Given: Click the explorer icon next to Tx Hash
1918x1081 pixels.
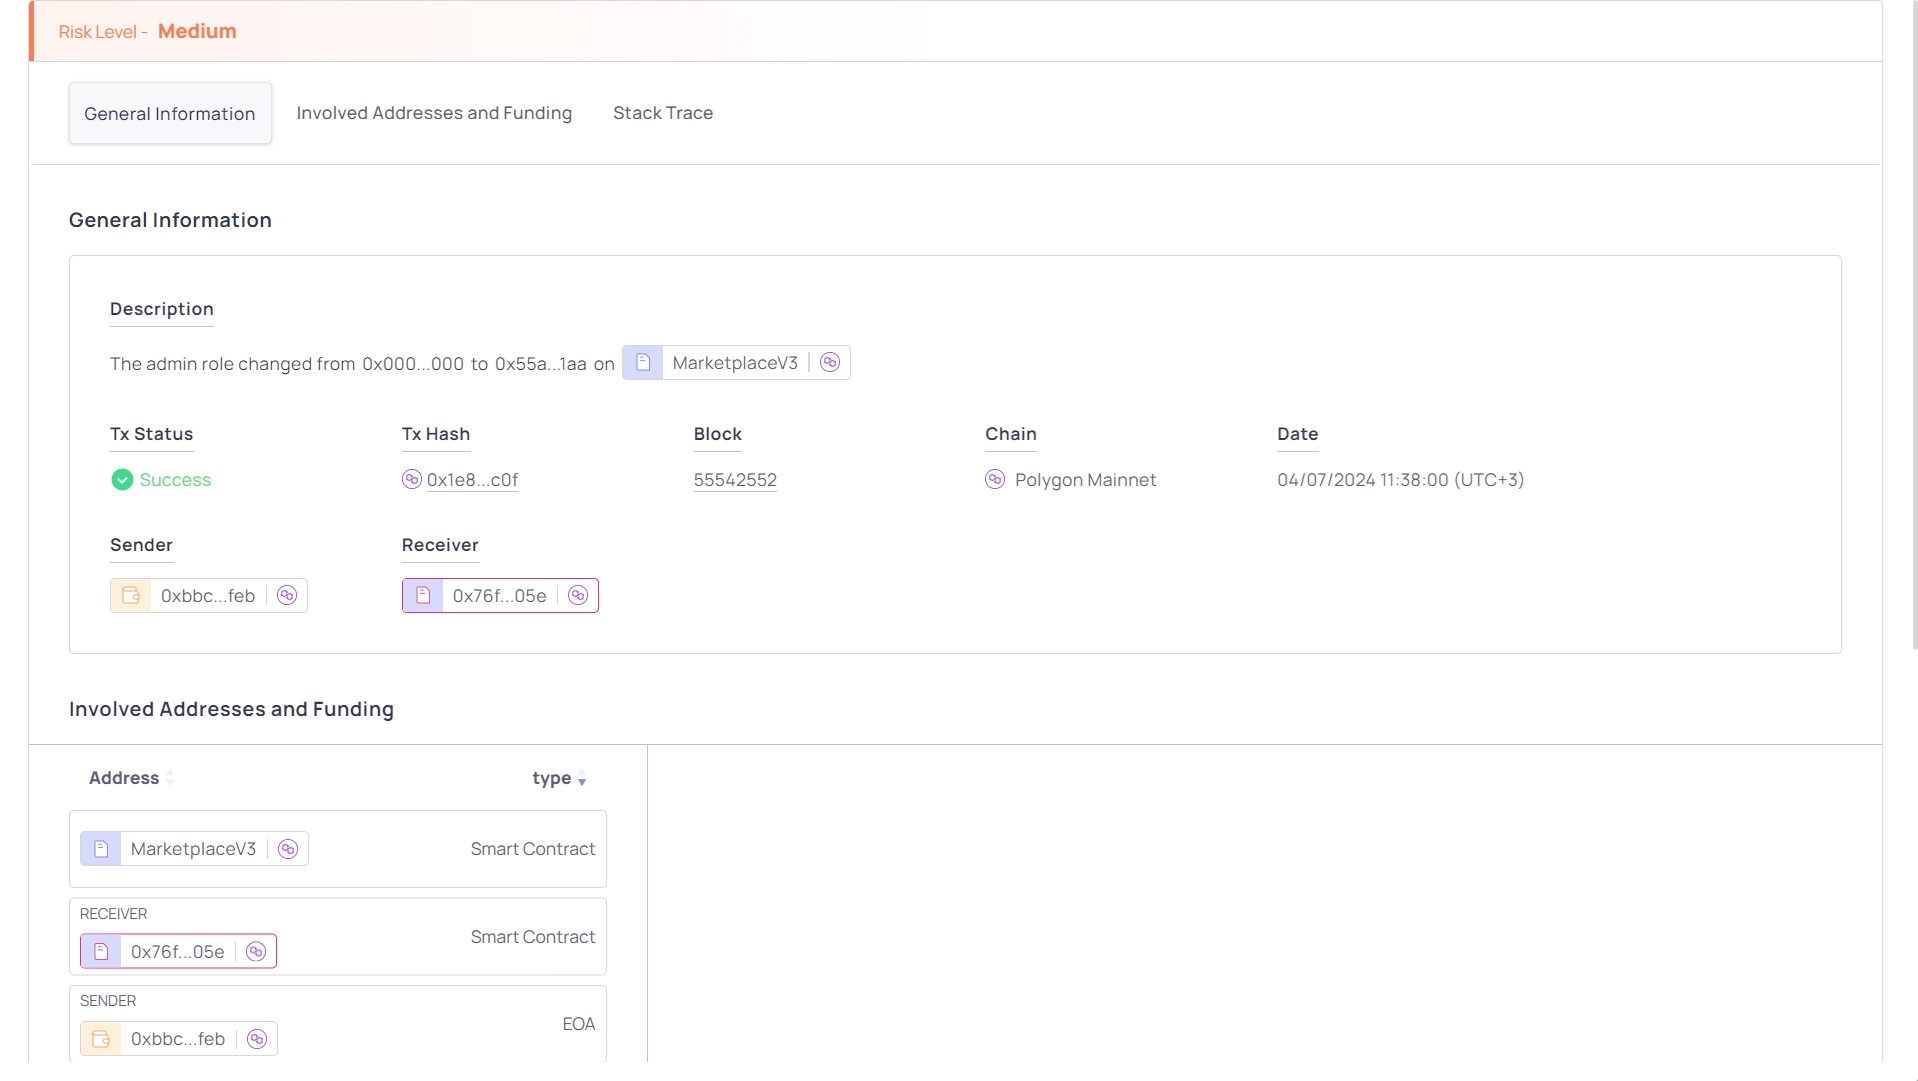Looking at the screenshot, I should [411, 480].
